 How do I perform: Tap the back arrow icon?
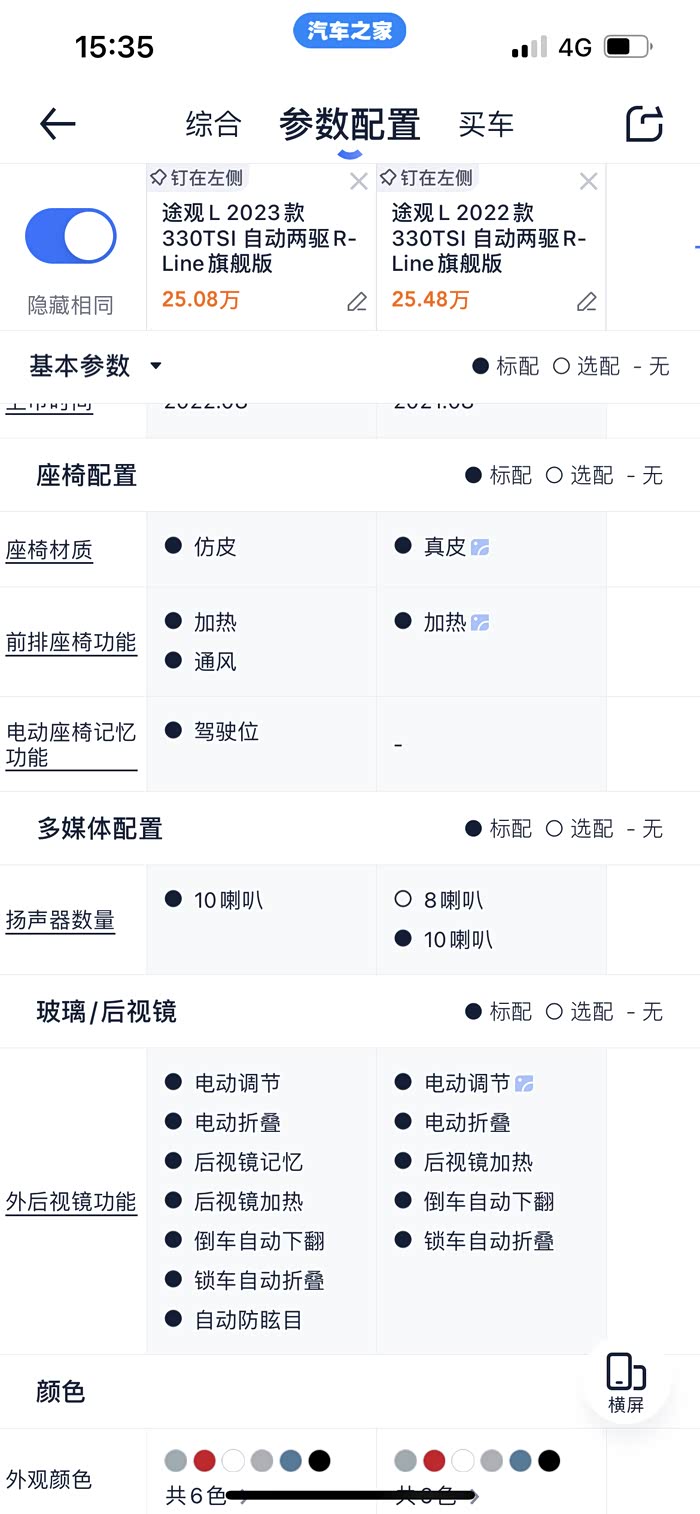pos(58,124)
